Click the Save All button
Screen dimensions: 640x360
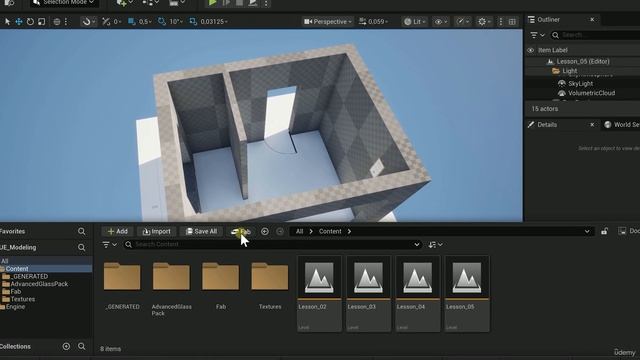[202, 231]
